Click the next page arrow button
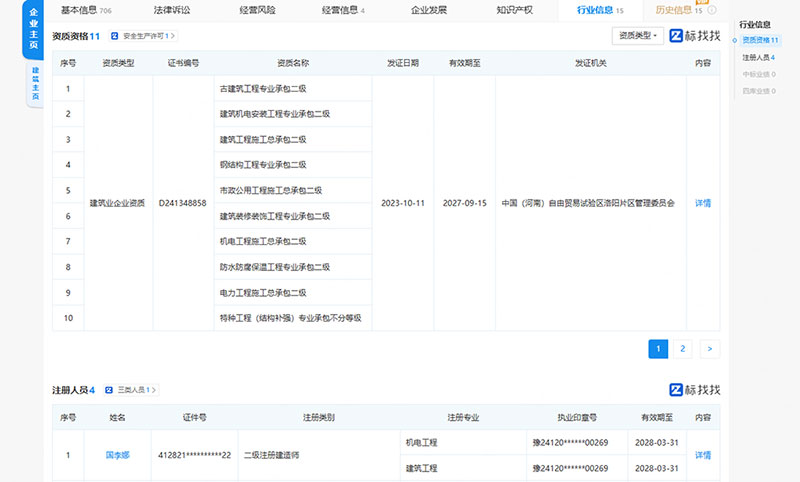 [x=708, y=349]
